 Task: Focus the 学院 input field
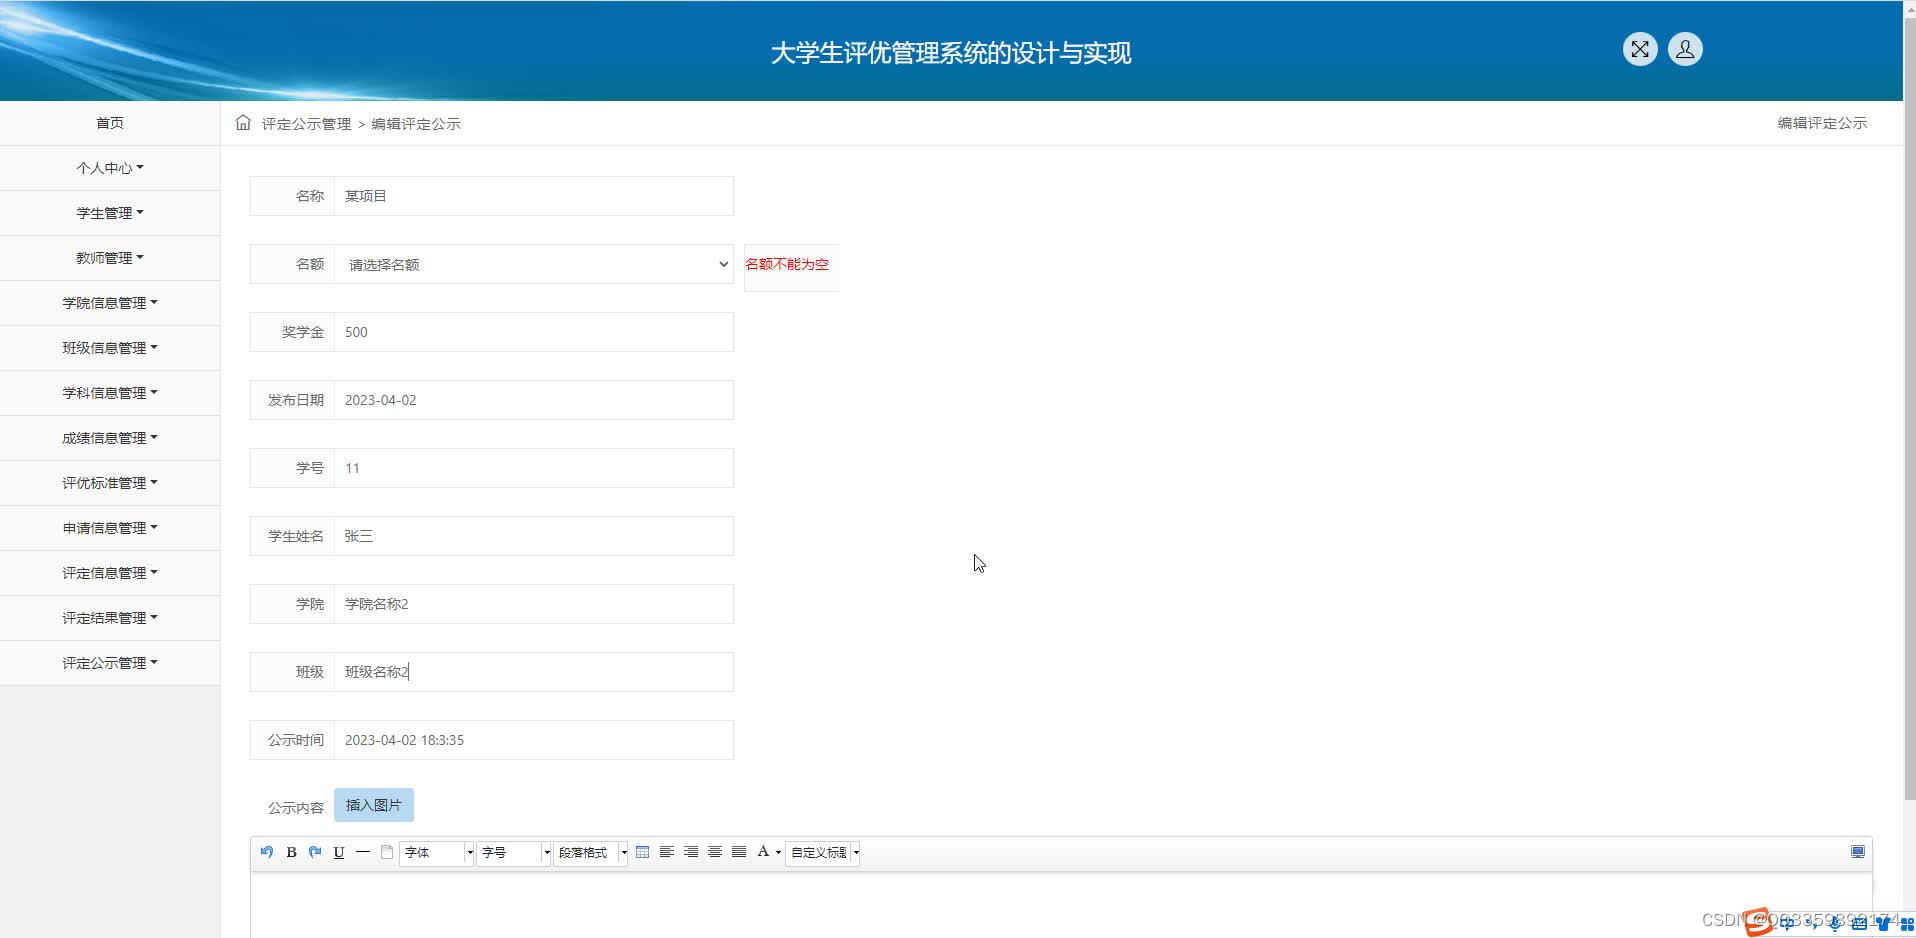pyautogui.click(x=534, y=604)
